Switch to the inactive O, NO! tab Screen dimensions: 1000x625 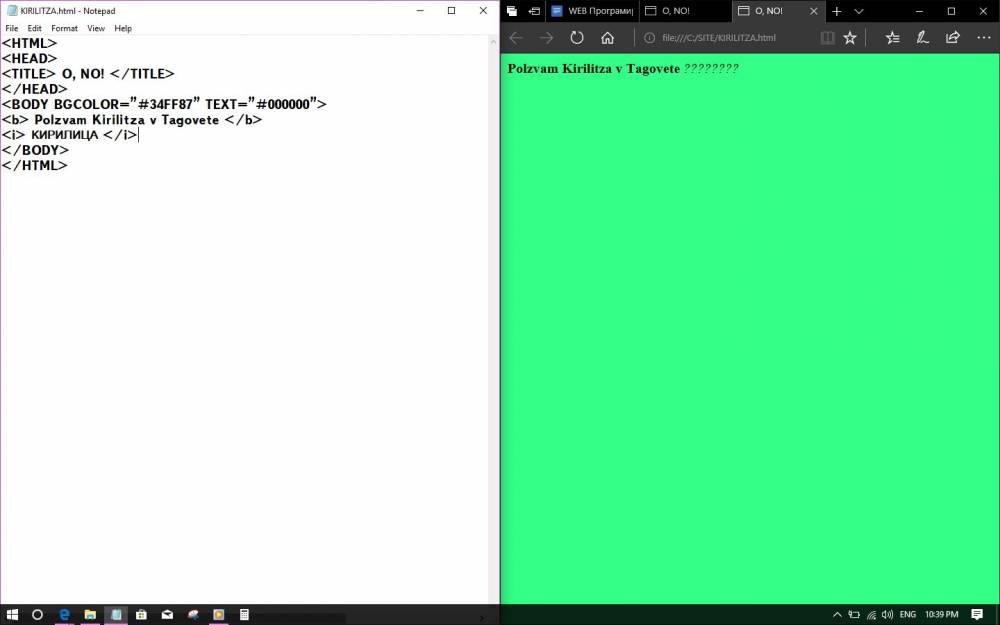[684, 11]
